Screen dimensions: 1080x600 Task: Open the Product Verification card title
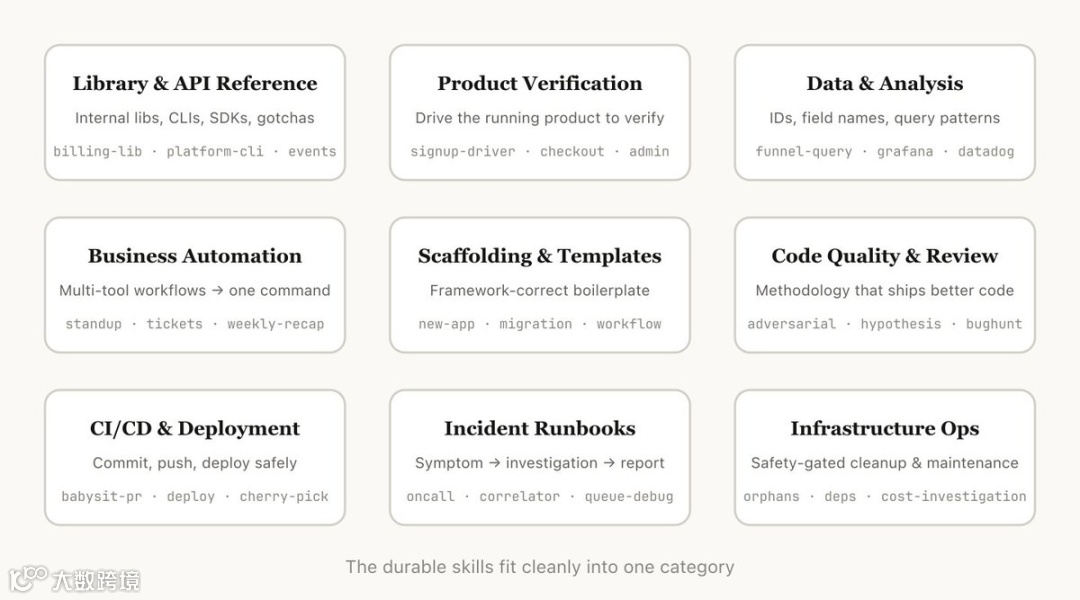click(x=540, y=83)
